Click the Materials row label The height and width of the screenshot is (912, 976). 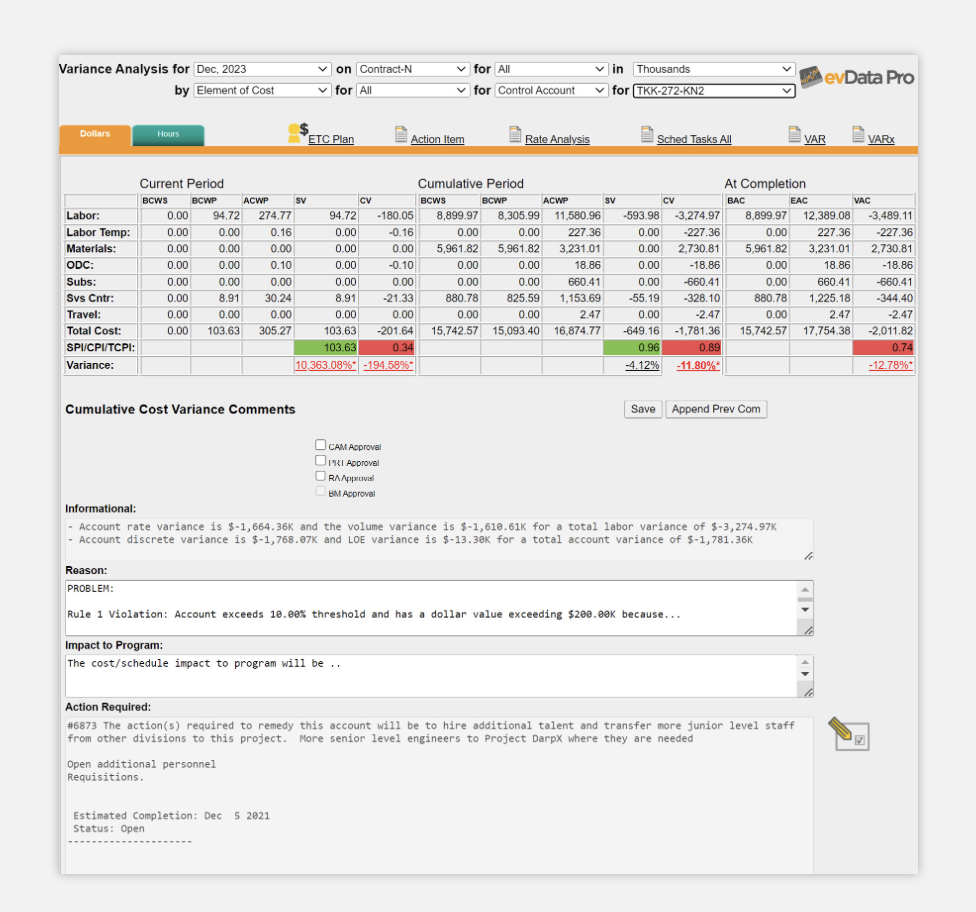(x=91, y=248)
